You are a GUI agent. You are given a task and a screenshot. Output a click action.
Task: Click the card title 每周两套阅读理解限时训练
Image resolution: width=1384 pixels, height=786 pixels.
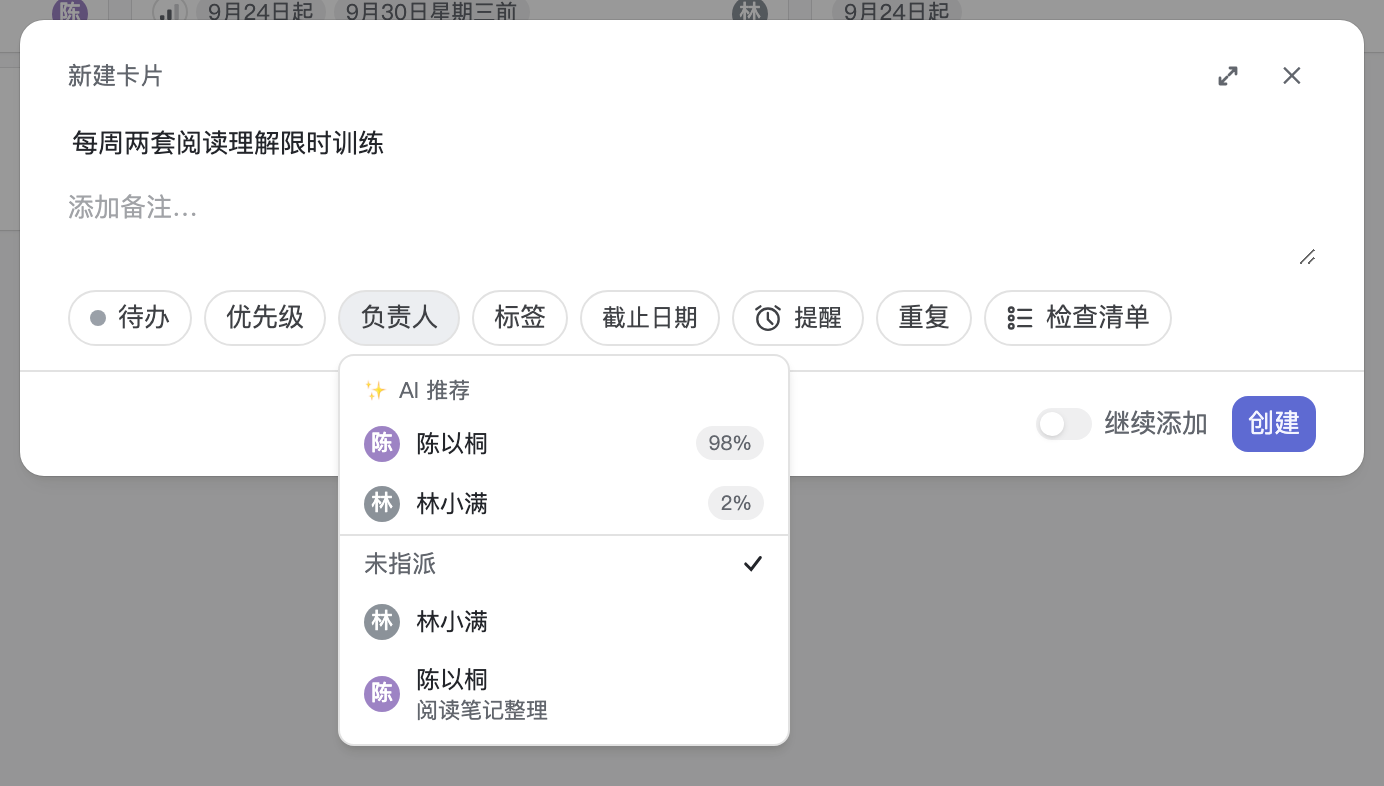point(228,143)
